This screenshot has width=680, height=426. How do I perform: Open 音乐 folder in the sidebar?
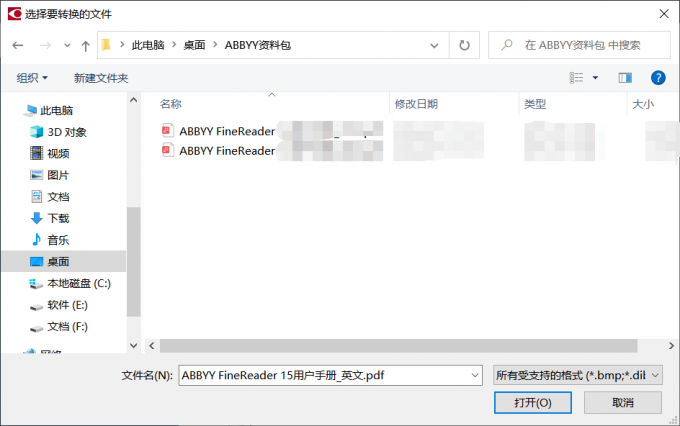[x=58, y=240]
